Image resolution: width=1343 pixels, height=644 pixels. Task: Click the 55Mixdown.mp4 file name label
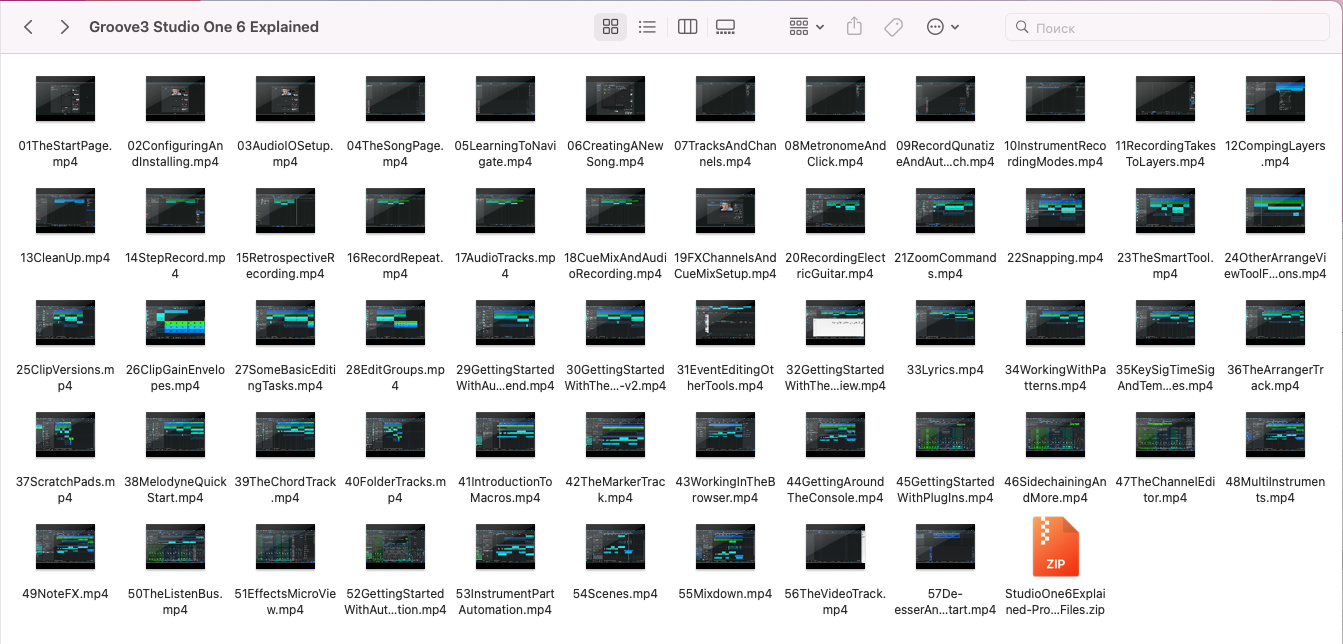(x=725, y=594)
